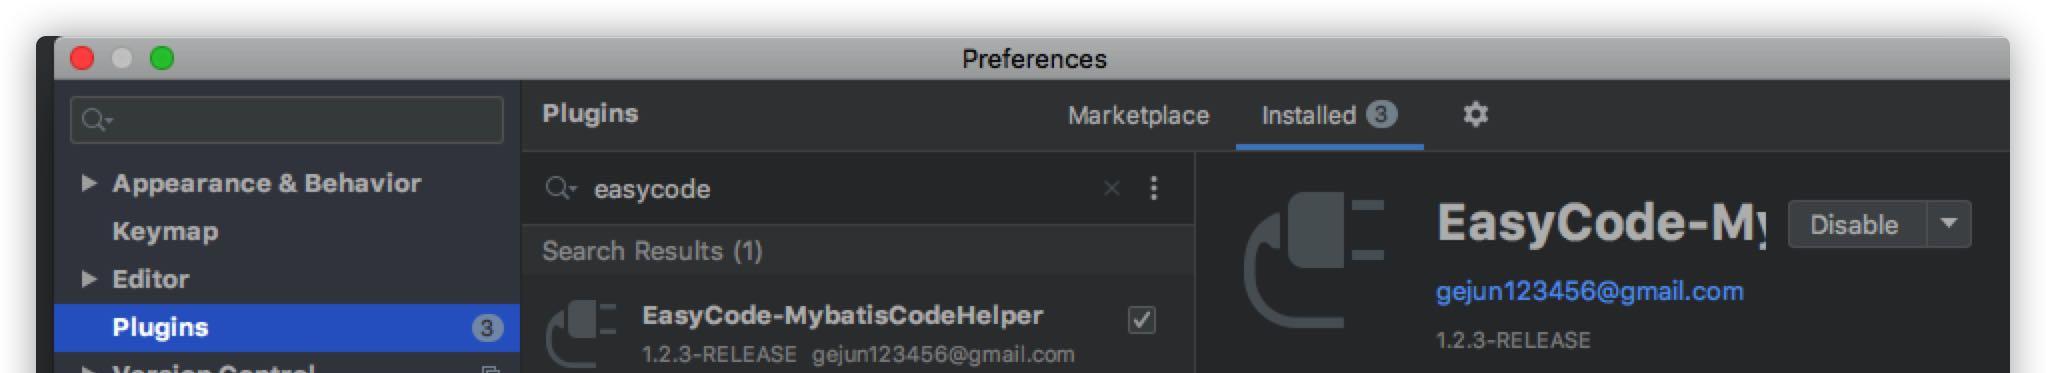Focus the preferences search field
This screenshot has height=373, width=2046.
tap(287, 120)
